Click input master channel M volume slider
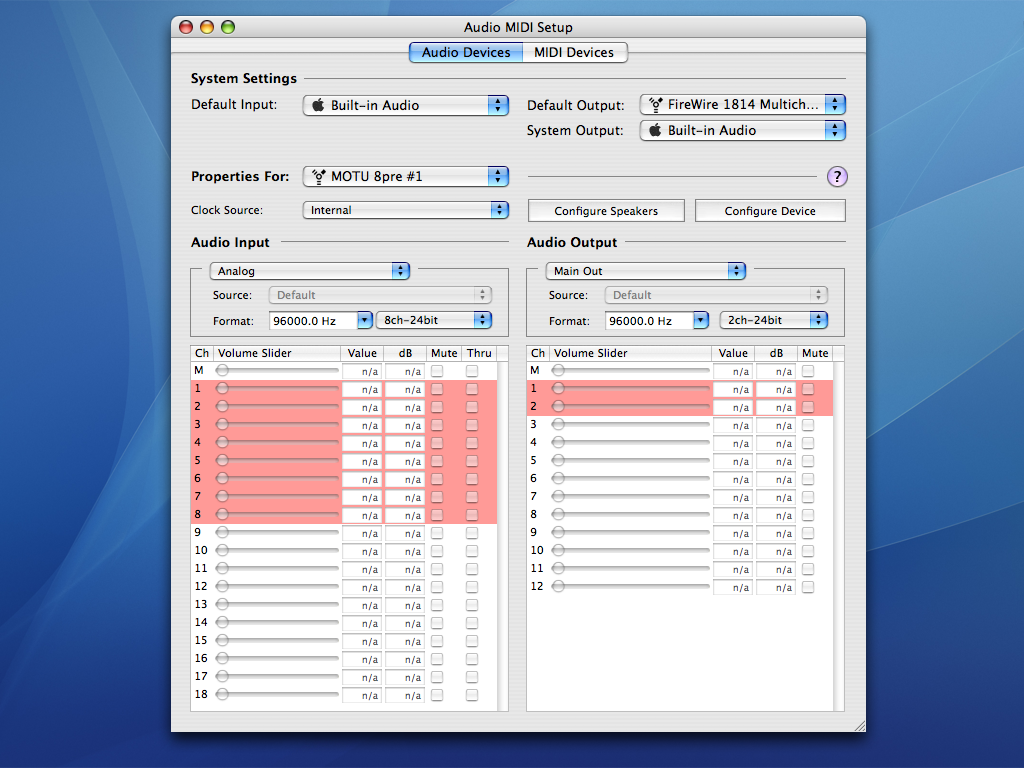Screen dimensions: 1024x768 tap(278, 370)
